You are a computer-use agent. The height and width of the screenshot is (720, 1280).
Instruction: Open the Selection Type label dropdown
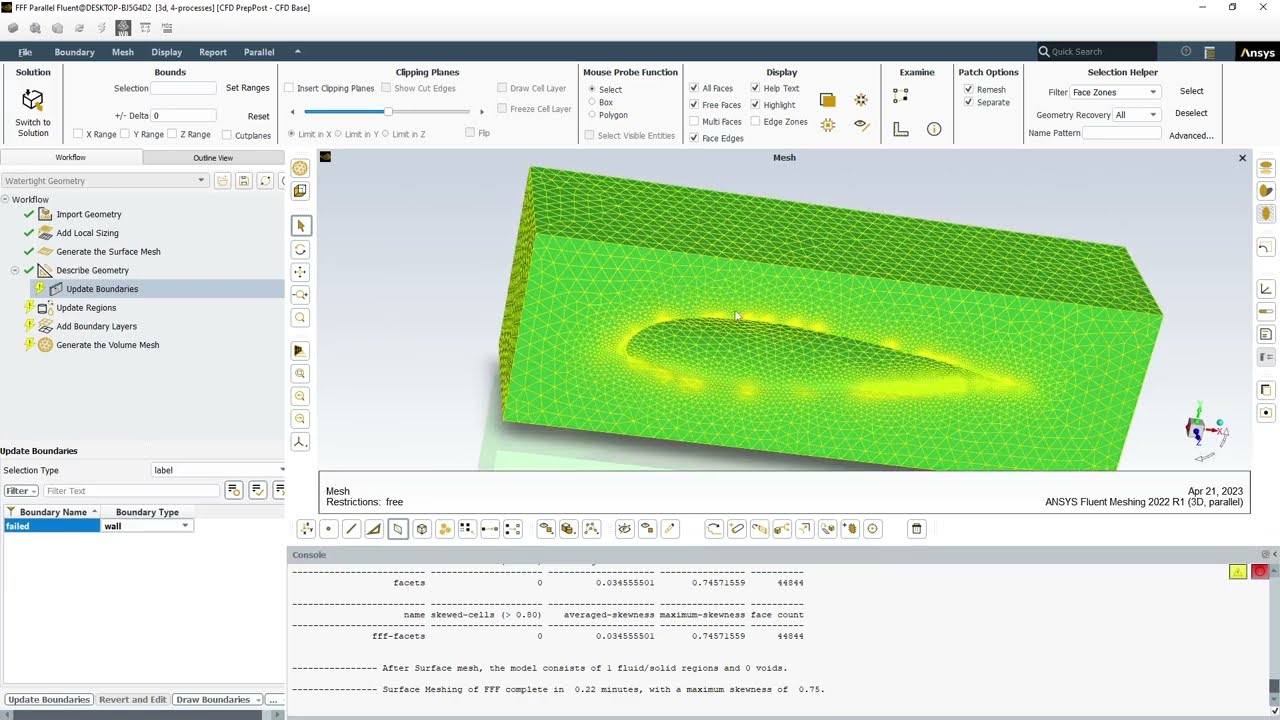pyautogui.click(x=217, y=470)
